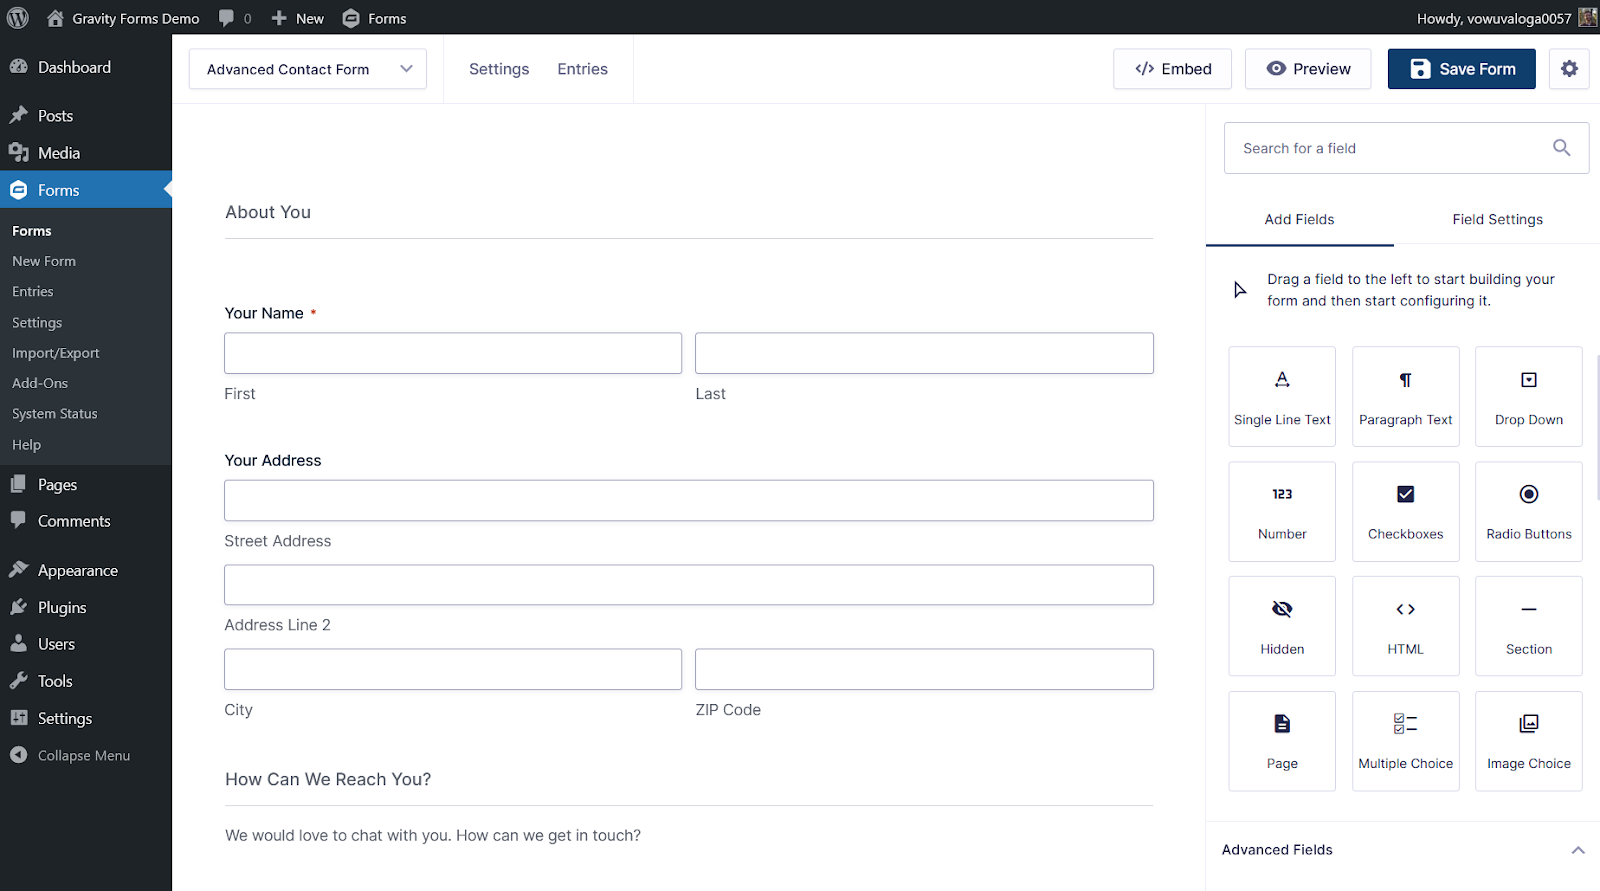Add an Image Choice field
Screen dimensions: 1600x891
pos(1528,741)
